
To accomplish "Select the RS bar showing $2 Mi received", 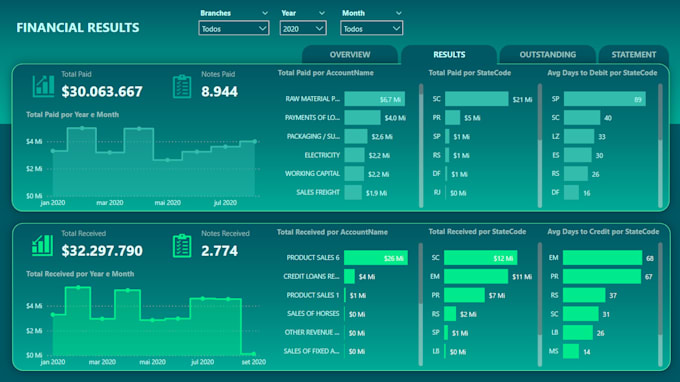I will 450,314.
